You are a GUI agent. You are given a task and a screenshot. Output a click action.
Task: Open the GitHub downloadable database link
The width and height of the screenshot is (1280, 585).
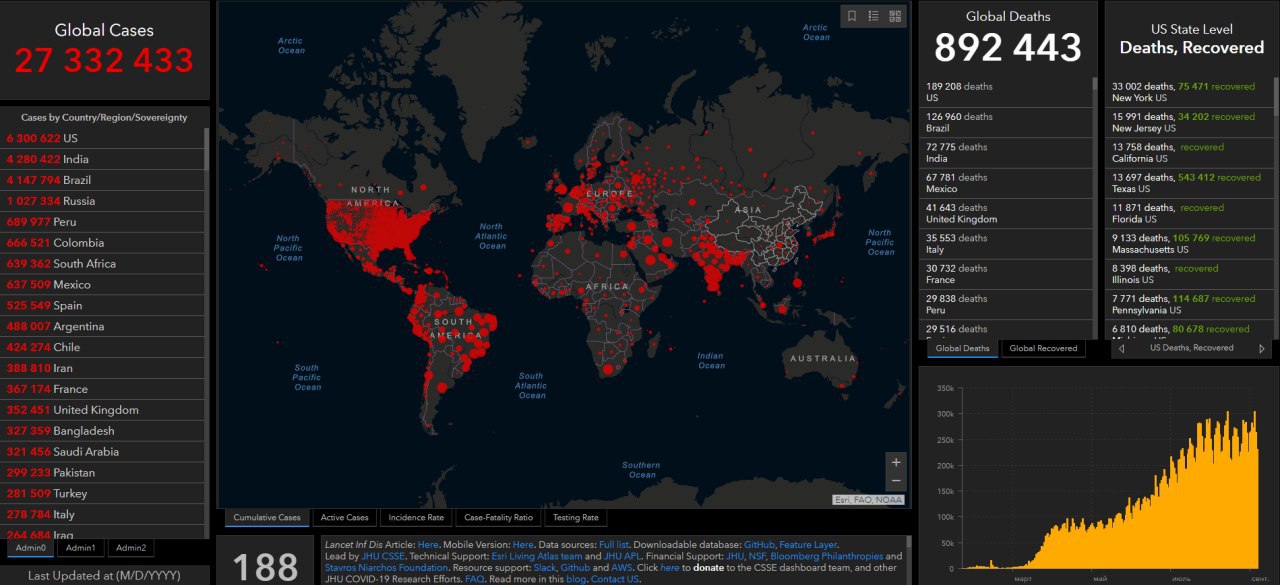pos(760,544)
